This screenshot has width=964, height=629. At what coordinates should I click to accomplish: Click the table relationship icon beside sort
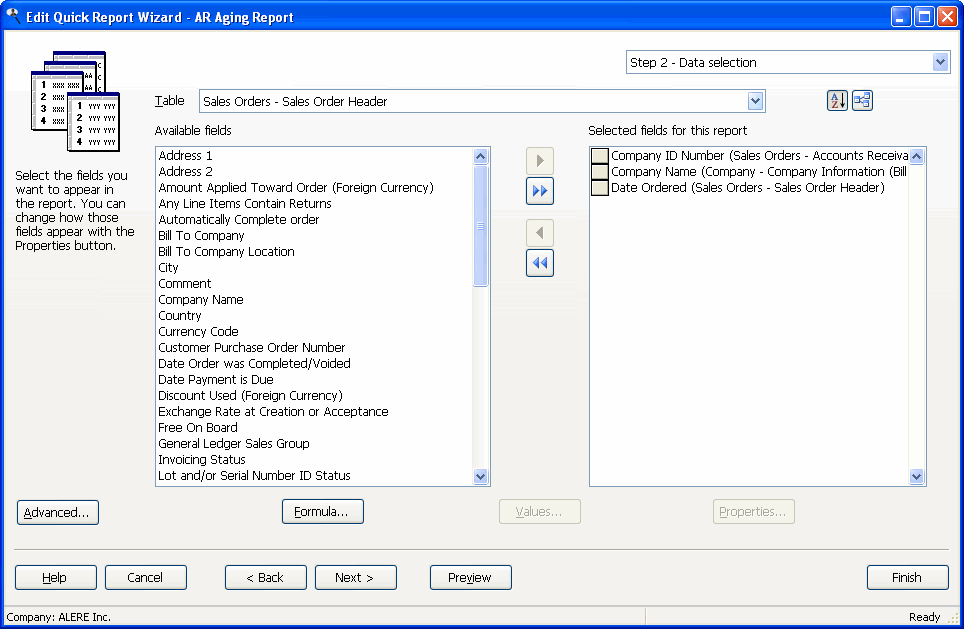pos(862,100)
